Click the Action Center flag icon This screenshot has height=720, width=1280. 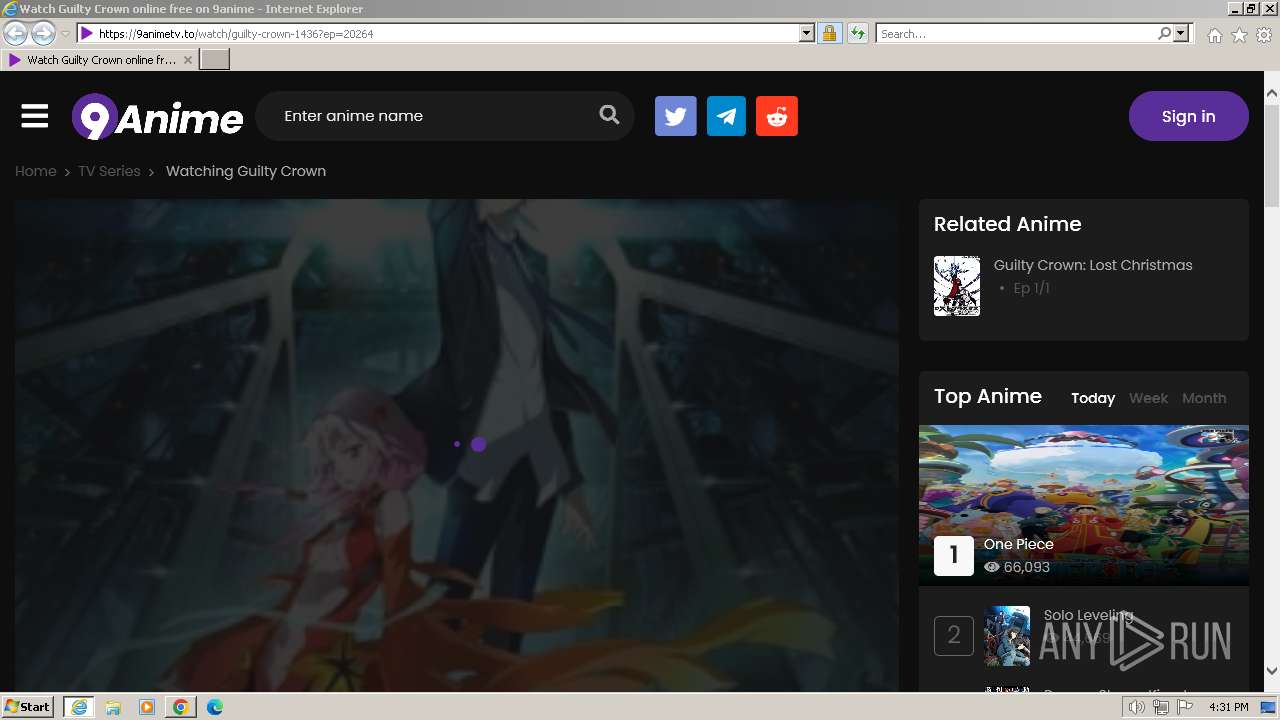[1185, 707]
